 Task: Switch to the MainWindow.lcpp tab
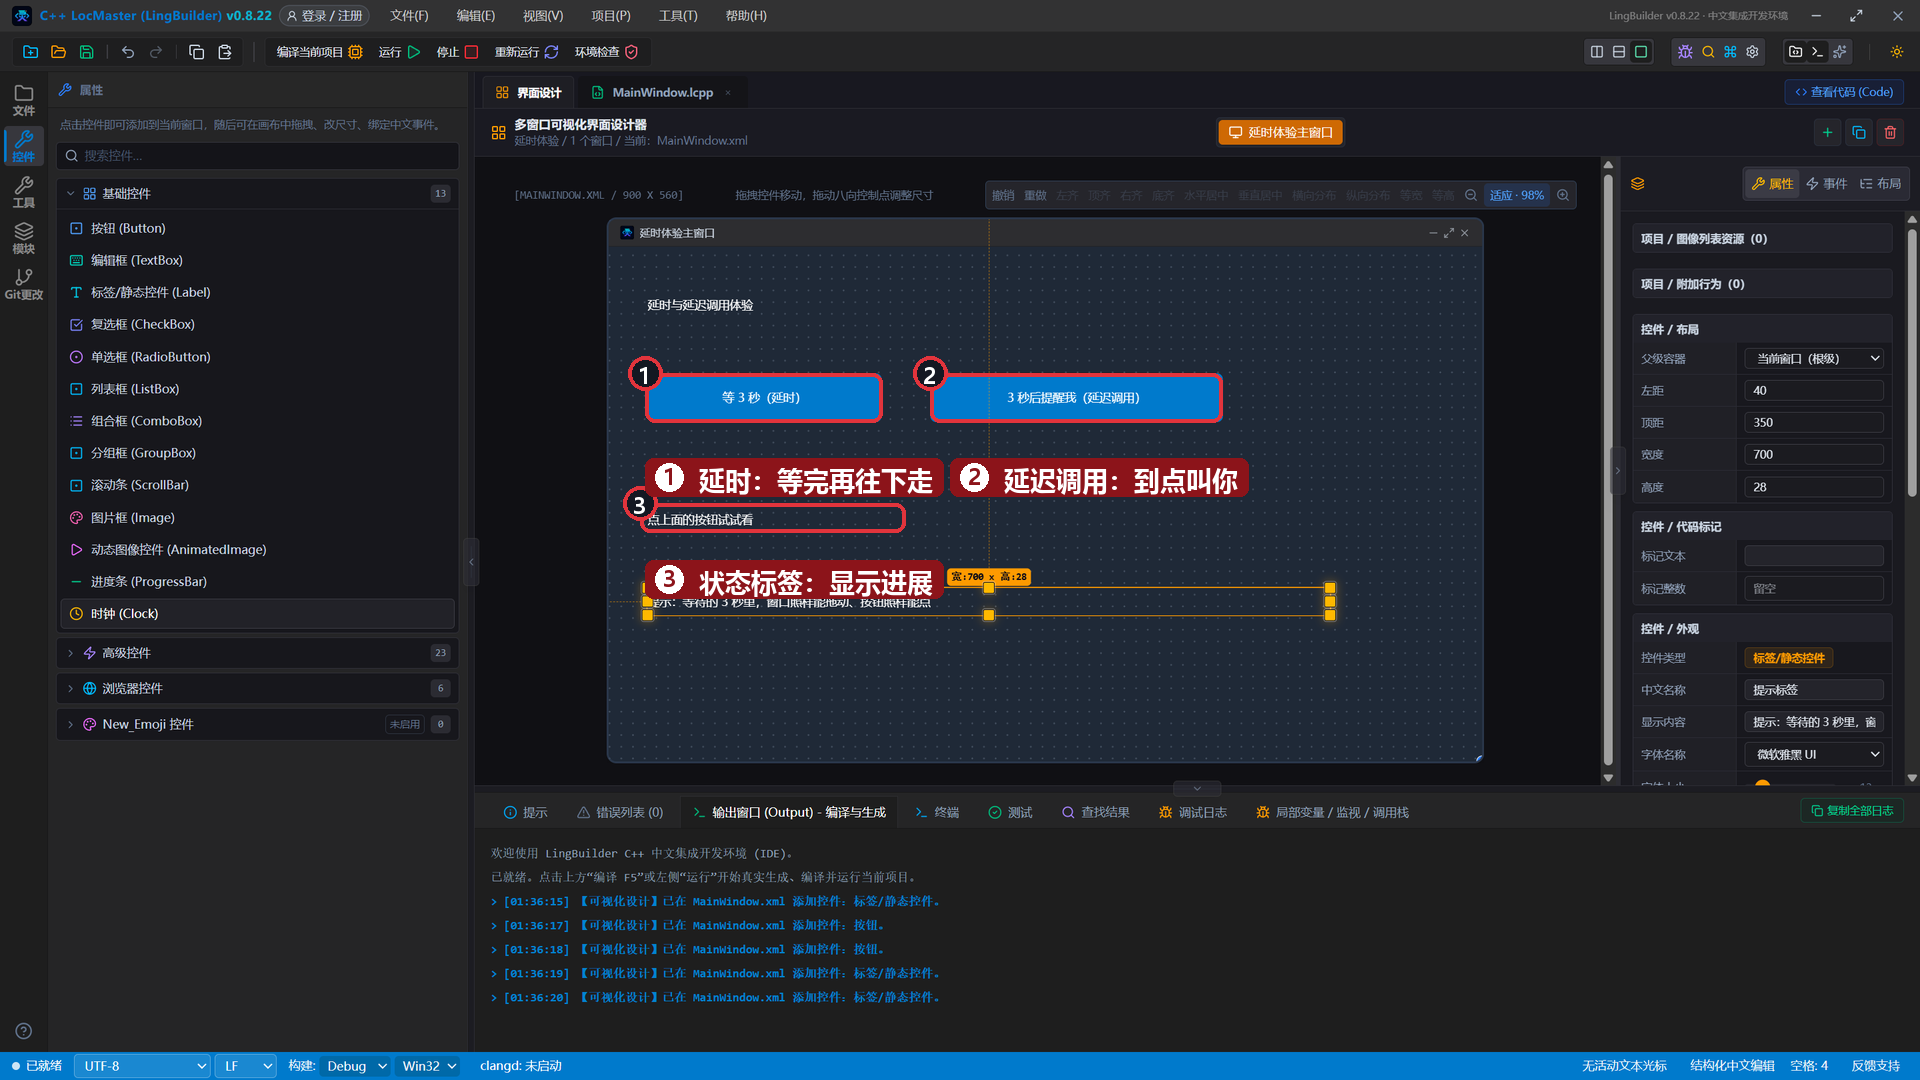tap(662, 92)
